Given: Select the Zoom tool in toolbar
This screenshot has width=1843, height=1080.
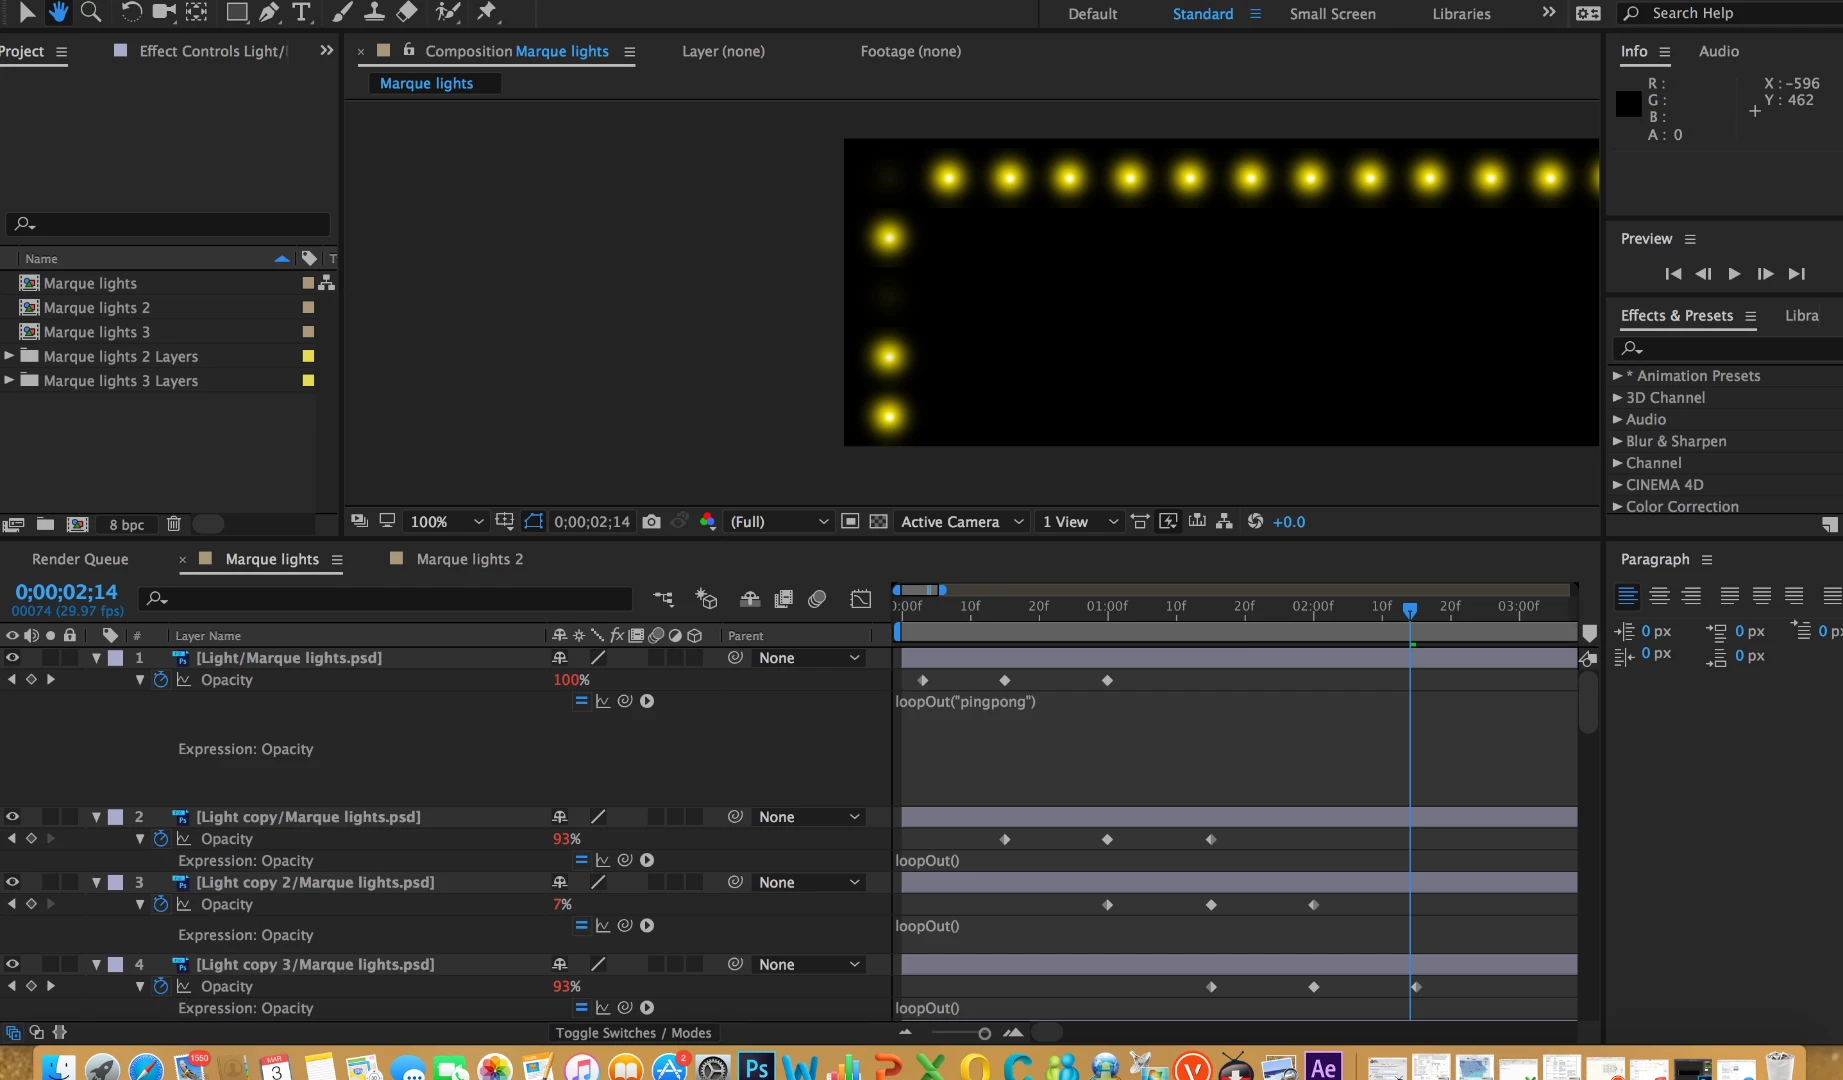Looking at the screenshot, I should pos(90,12).
